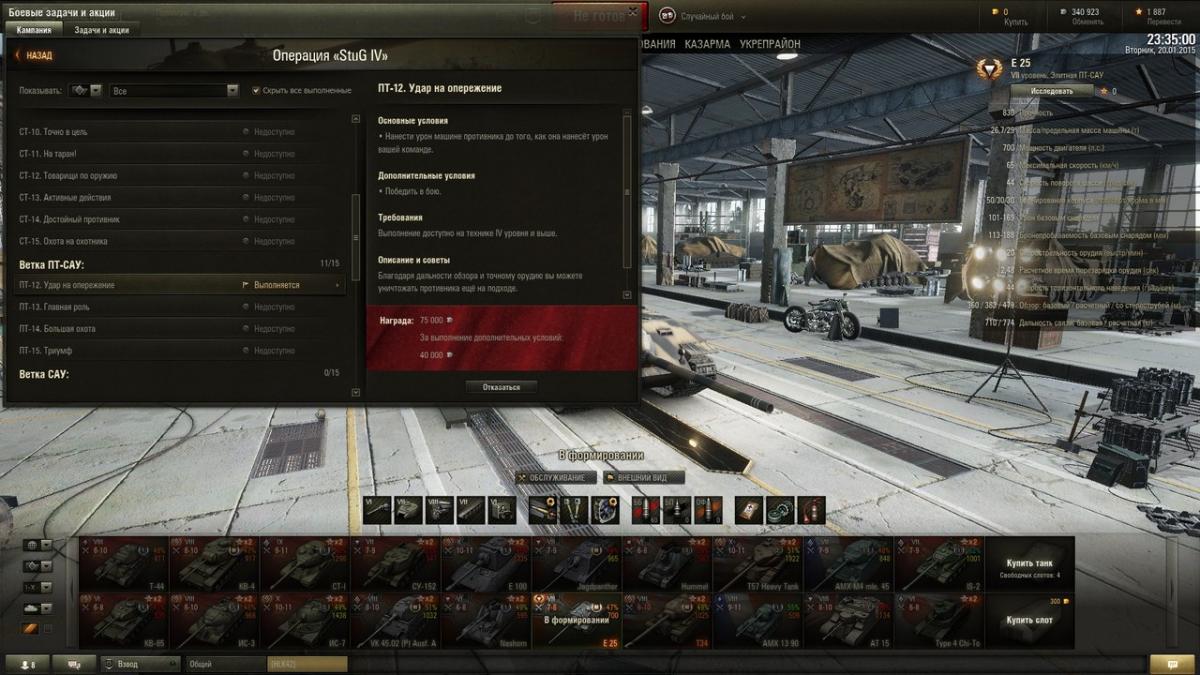Viewport: 1200px width, 675px height.
Task: Click Купить слот button
Action: [x=1030, y=620]
